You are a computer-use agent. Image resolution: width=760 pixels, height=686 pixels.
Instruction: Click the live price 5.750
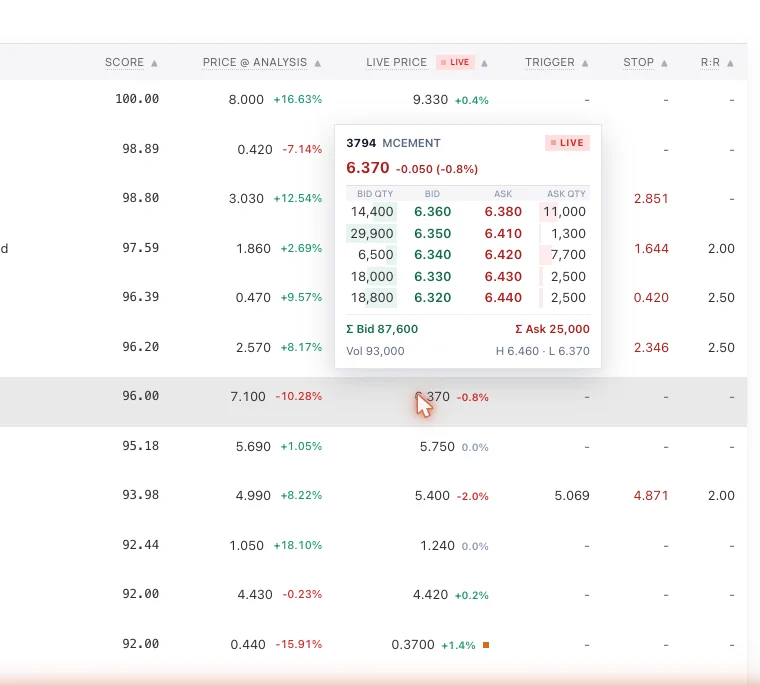[437, 447]
